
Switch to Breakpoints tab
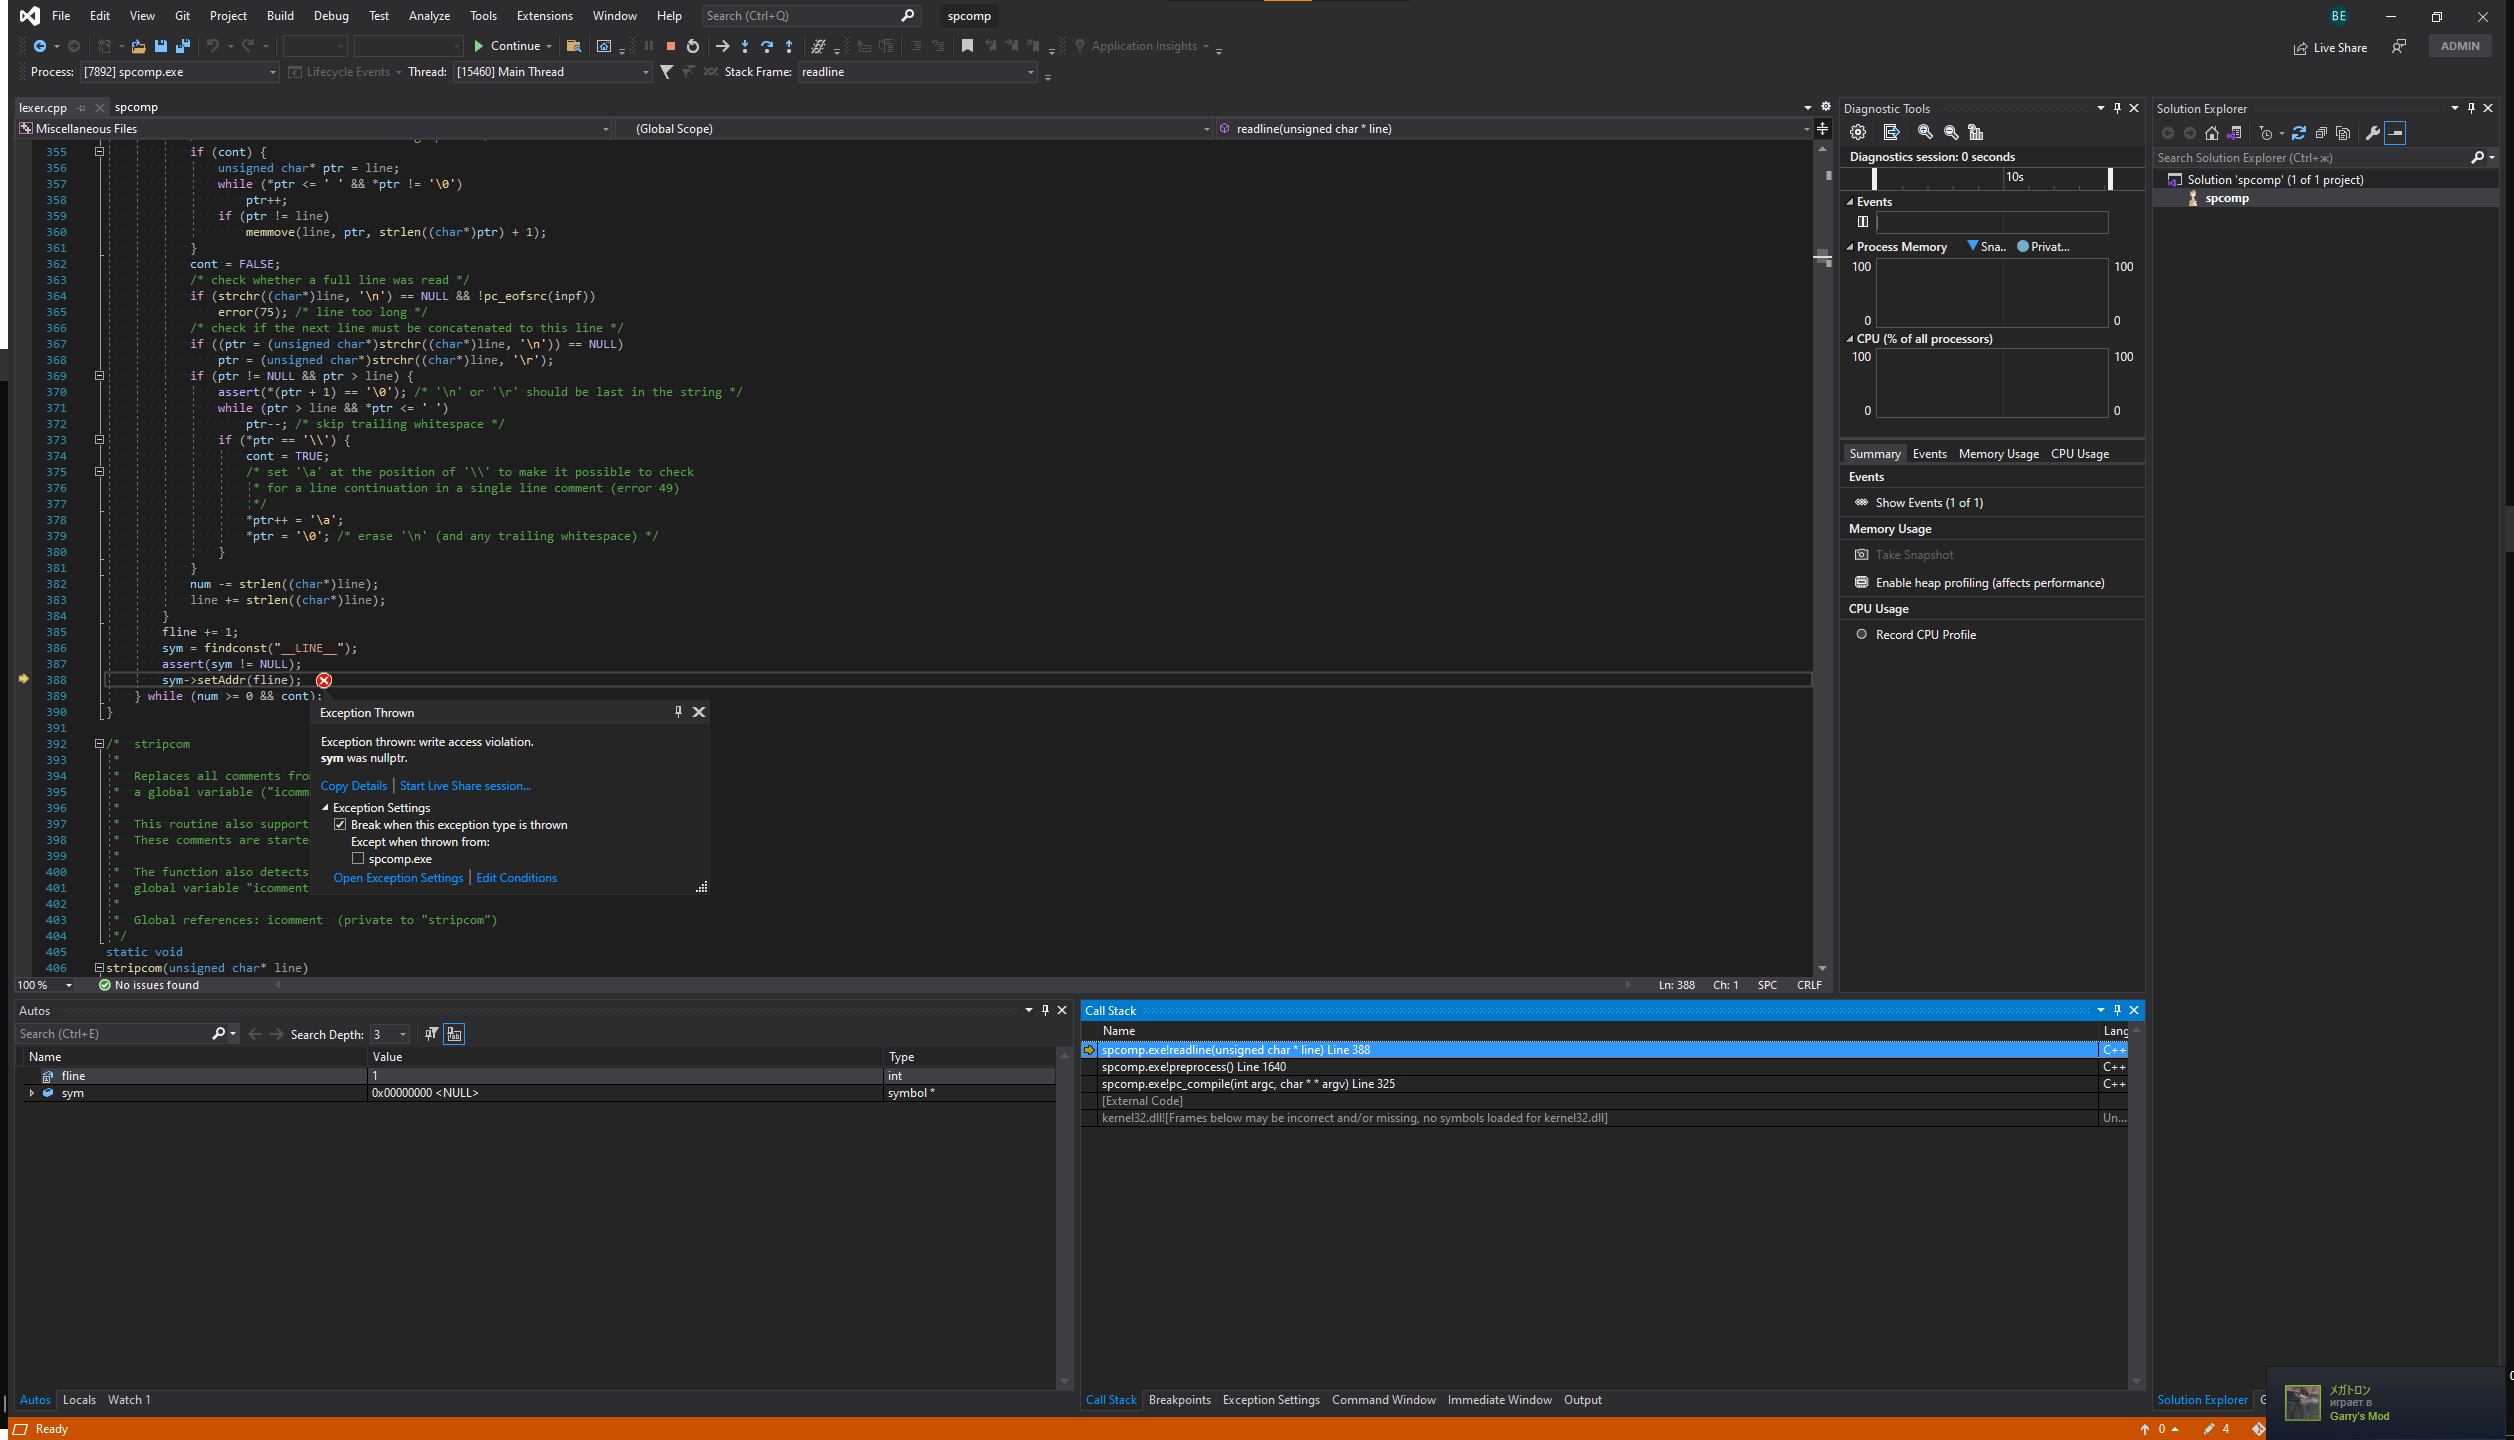(x=1179, y=1400)
